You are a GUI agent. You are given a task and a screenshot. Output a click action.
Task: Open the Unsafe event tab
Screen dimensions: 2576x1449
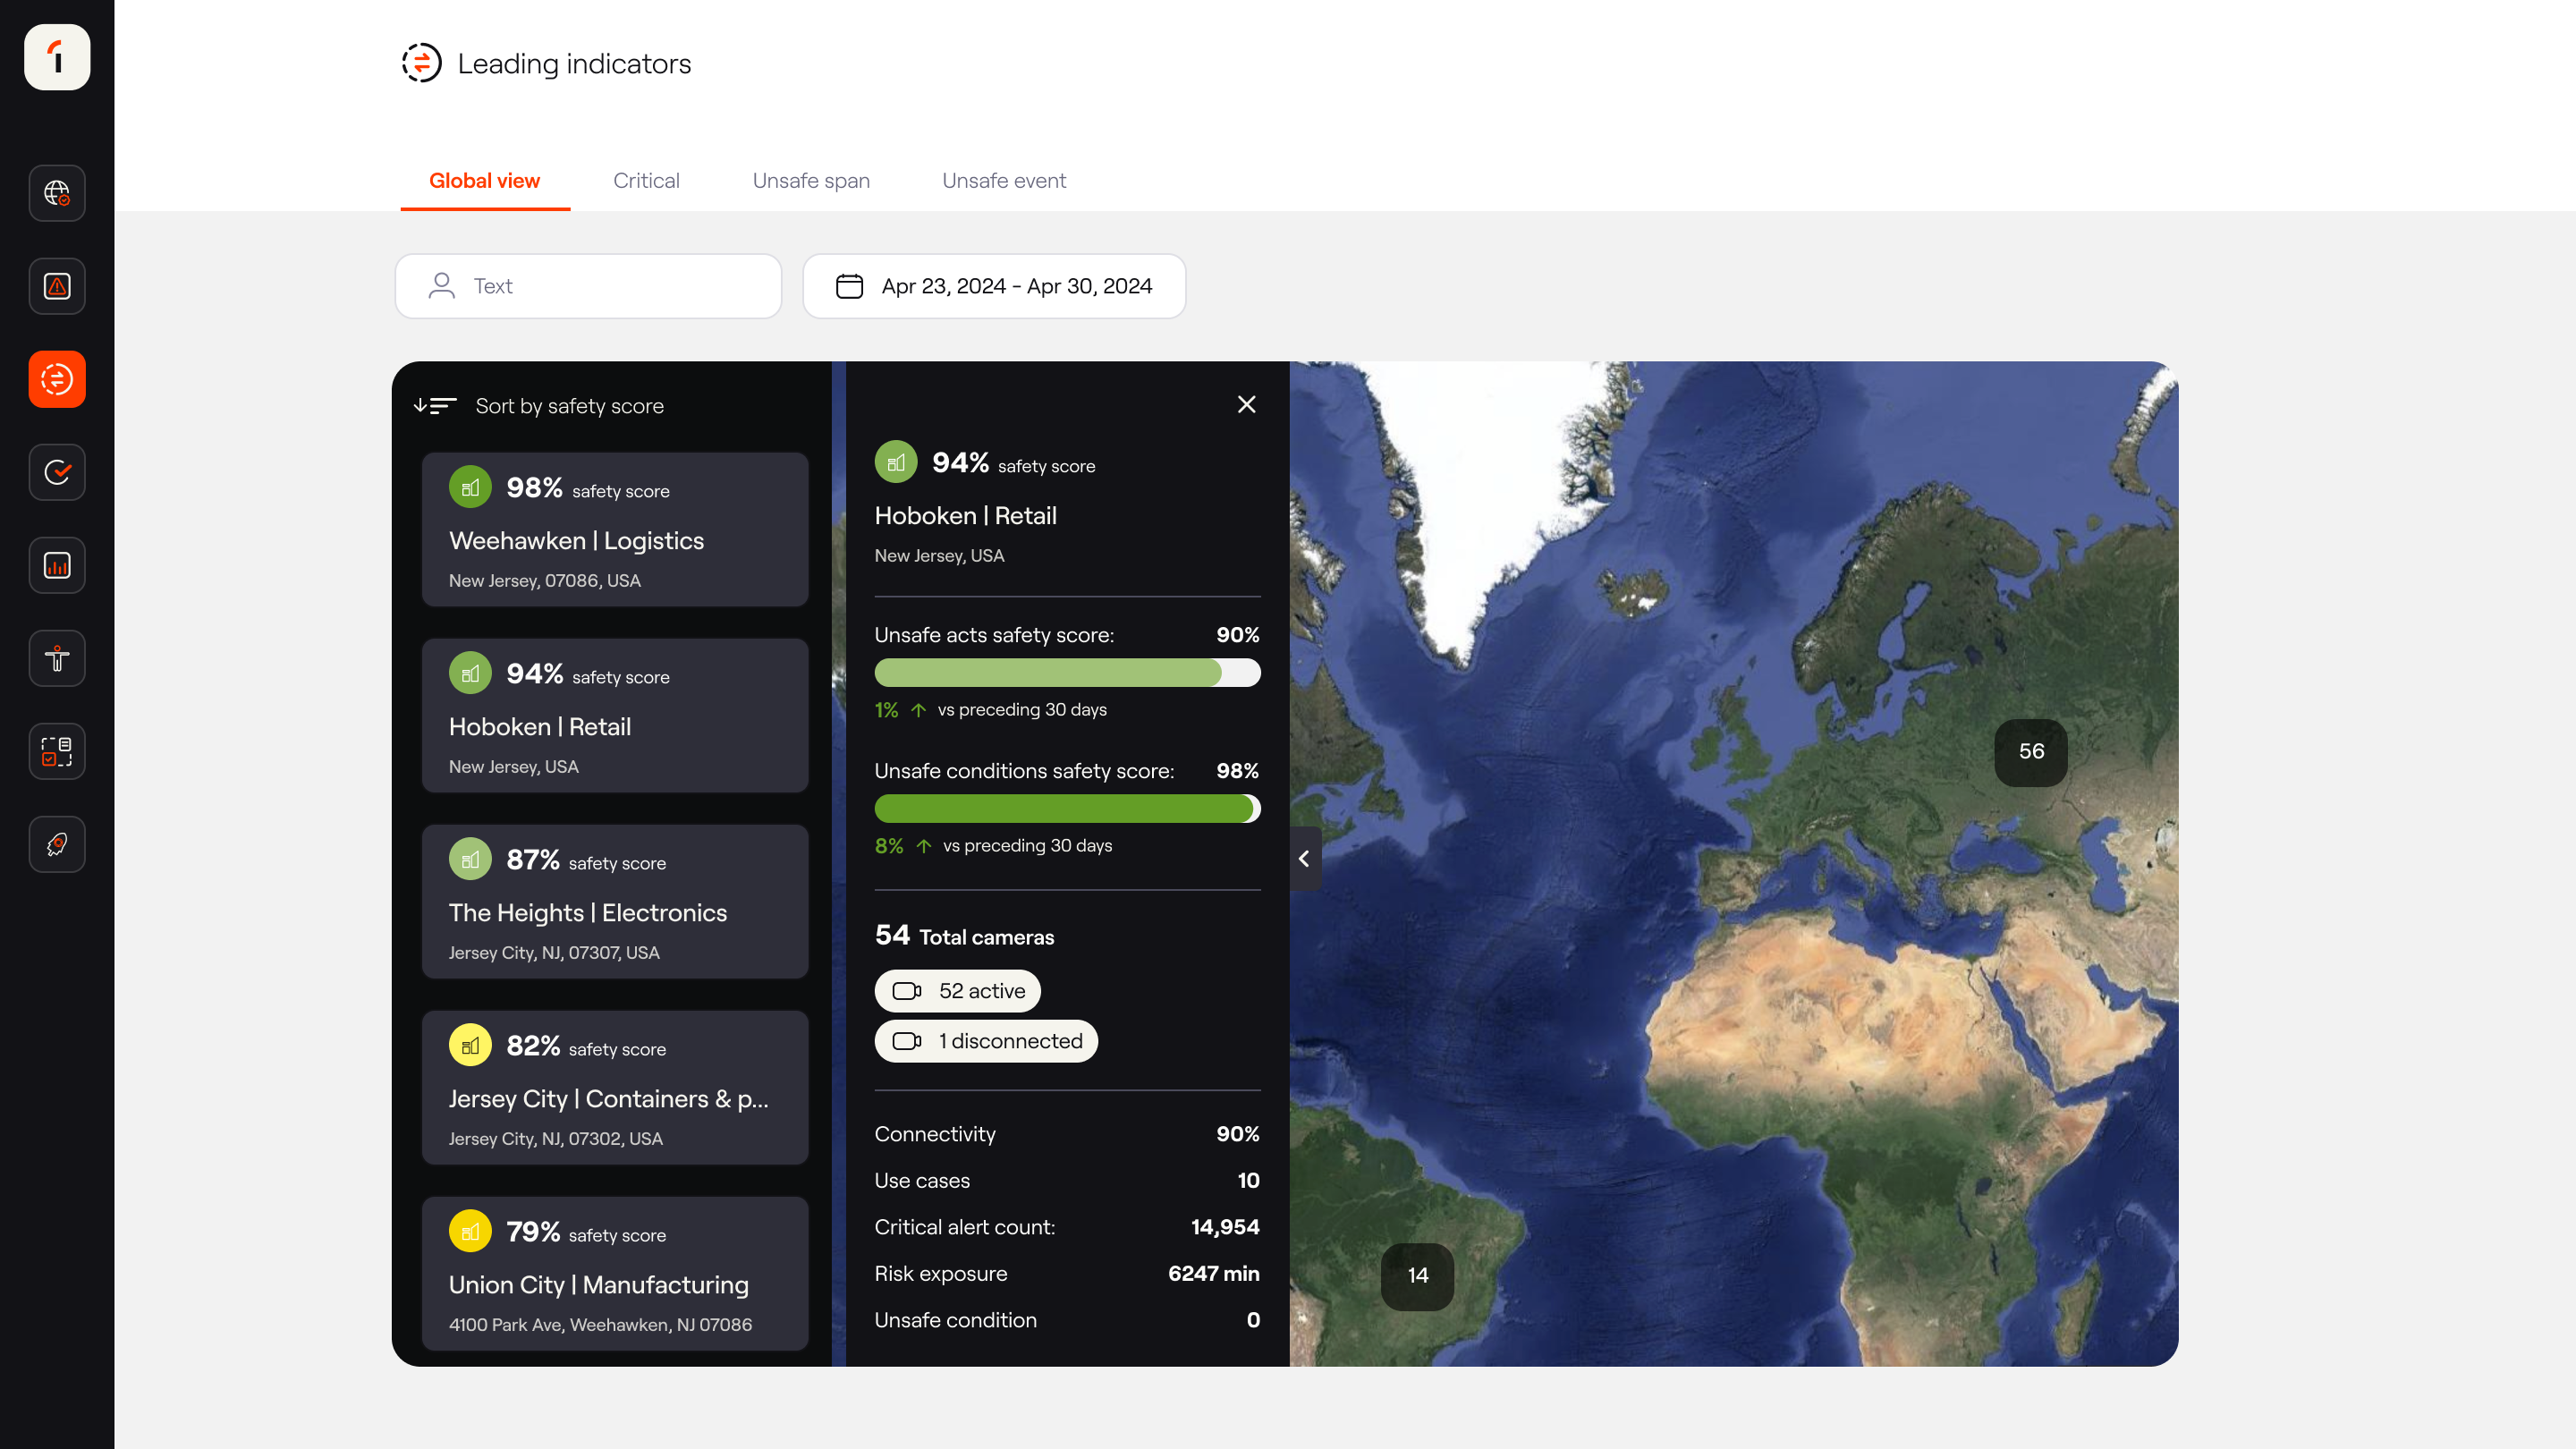click(x=1003, y=181)
